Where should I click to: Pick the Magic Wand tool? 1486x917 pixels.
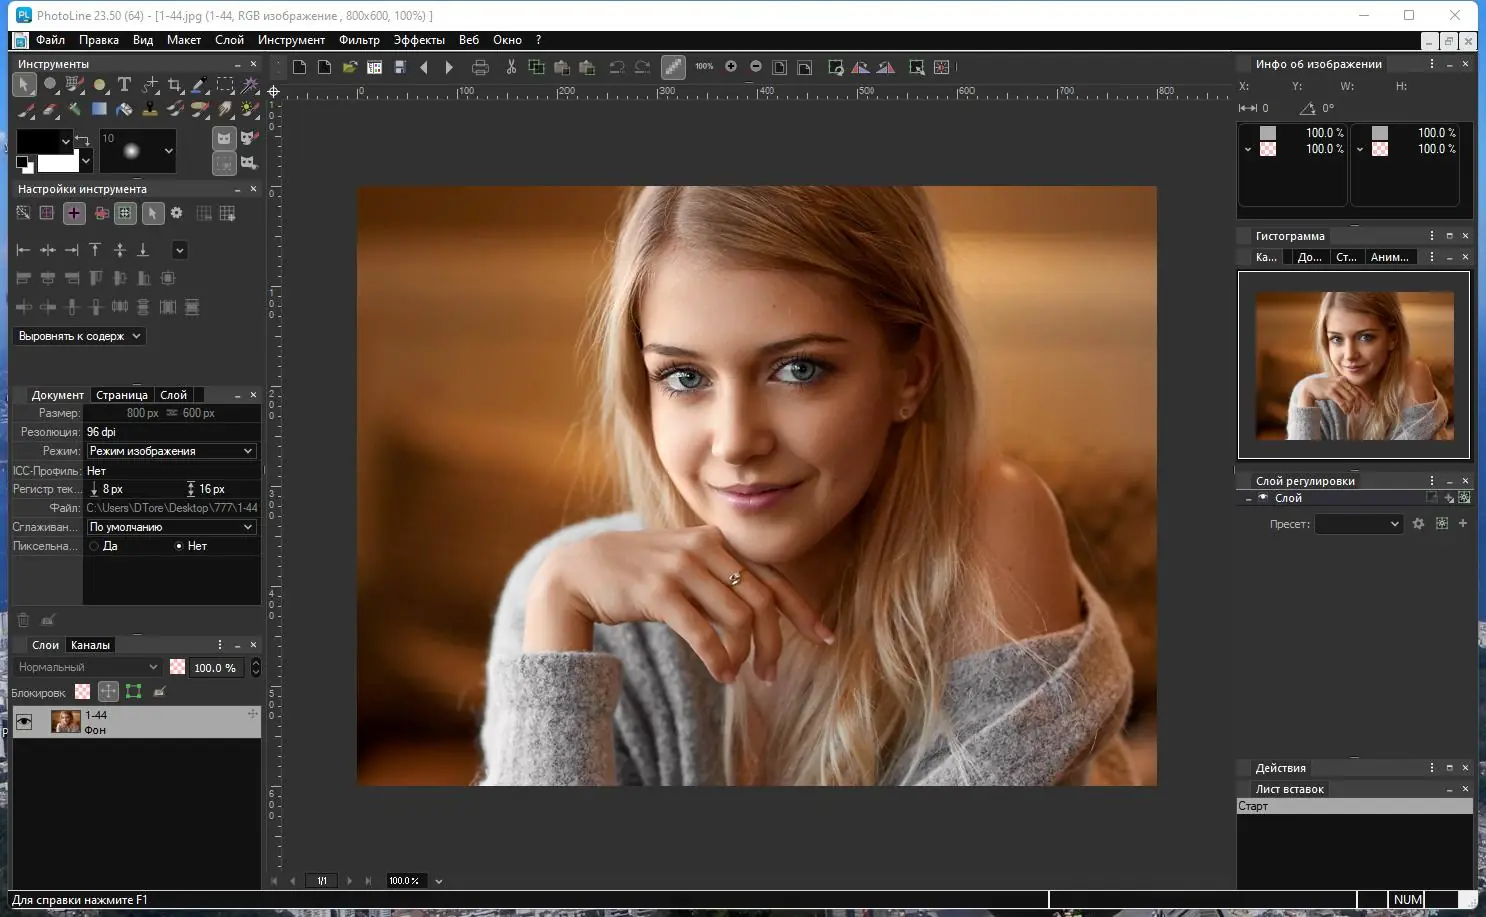[x=250, y=85]
